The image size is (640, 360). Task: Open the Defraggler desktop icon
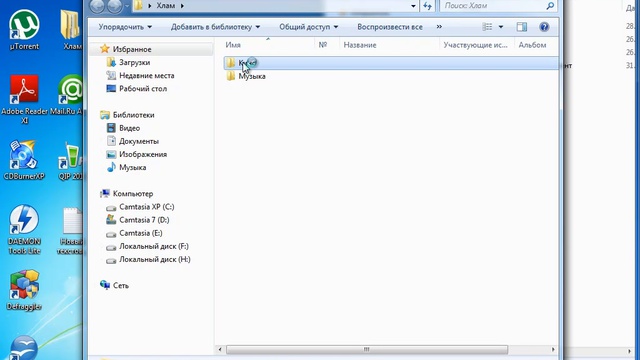(x=24, y=290)
